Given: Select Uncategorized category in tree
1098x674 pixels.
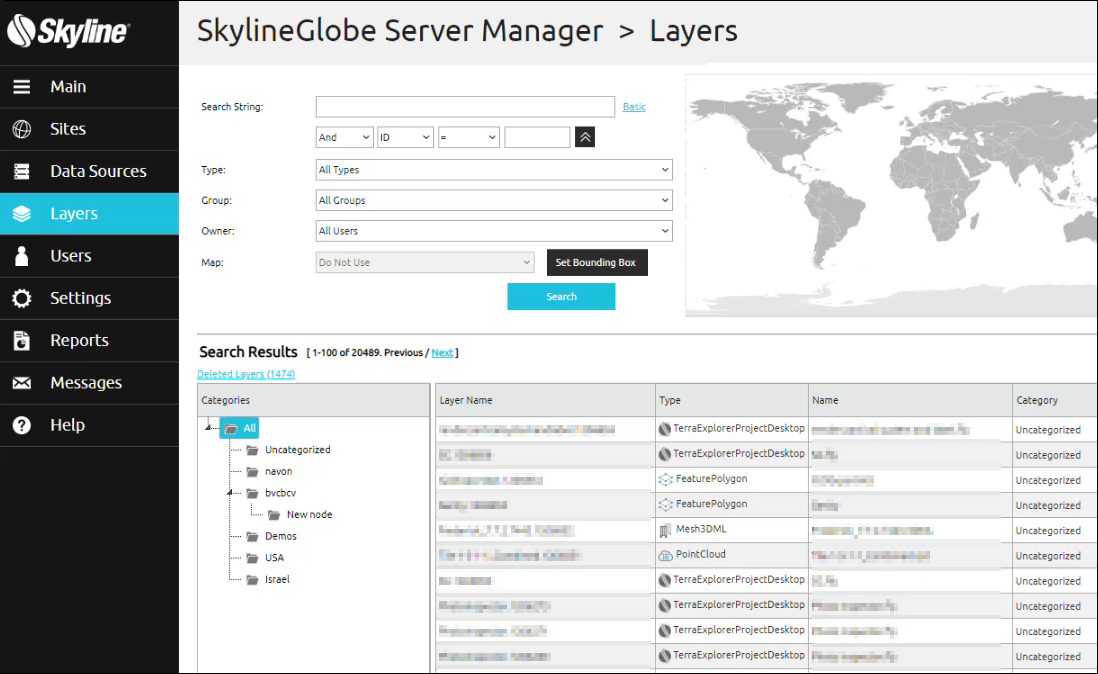Looking at the screenshot, I should [298, 450].
